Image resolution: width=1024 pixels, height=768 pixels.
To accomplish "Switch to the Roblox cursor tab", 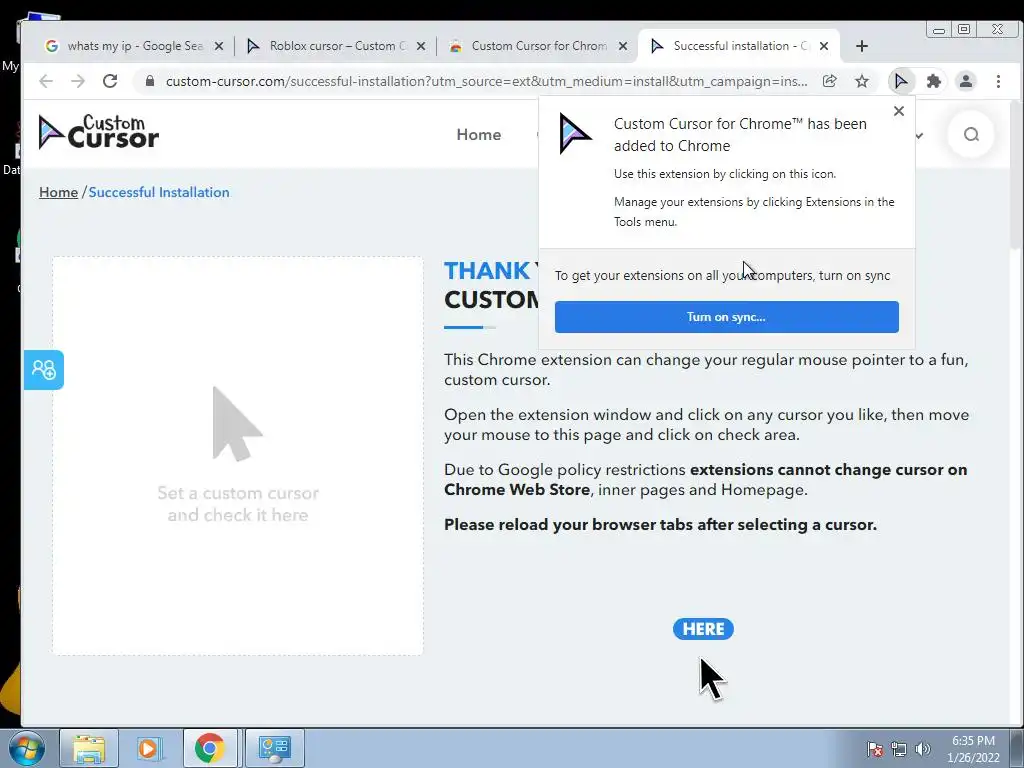I will point(335,46).
